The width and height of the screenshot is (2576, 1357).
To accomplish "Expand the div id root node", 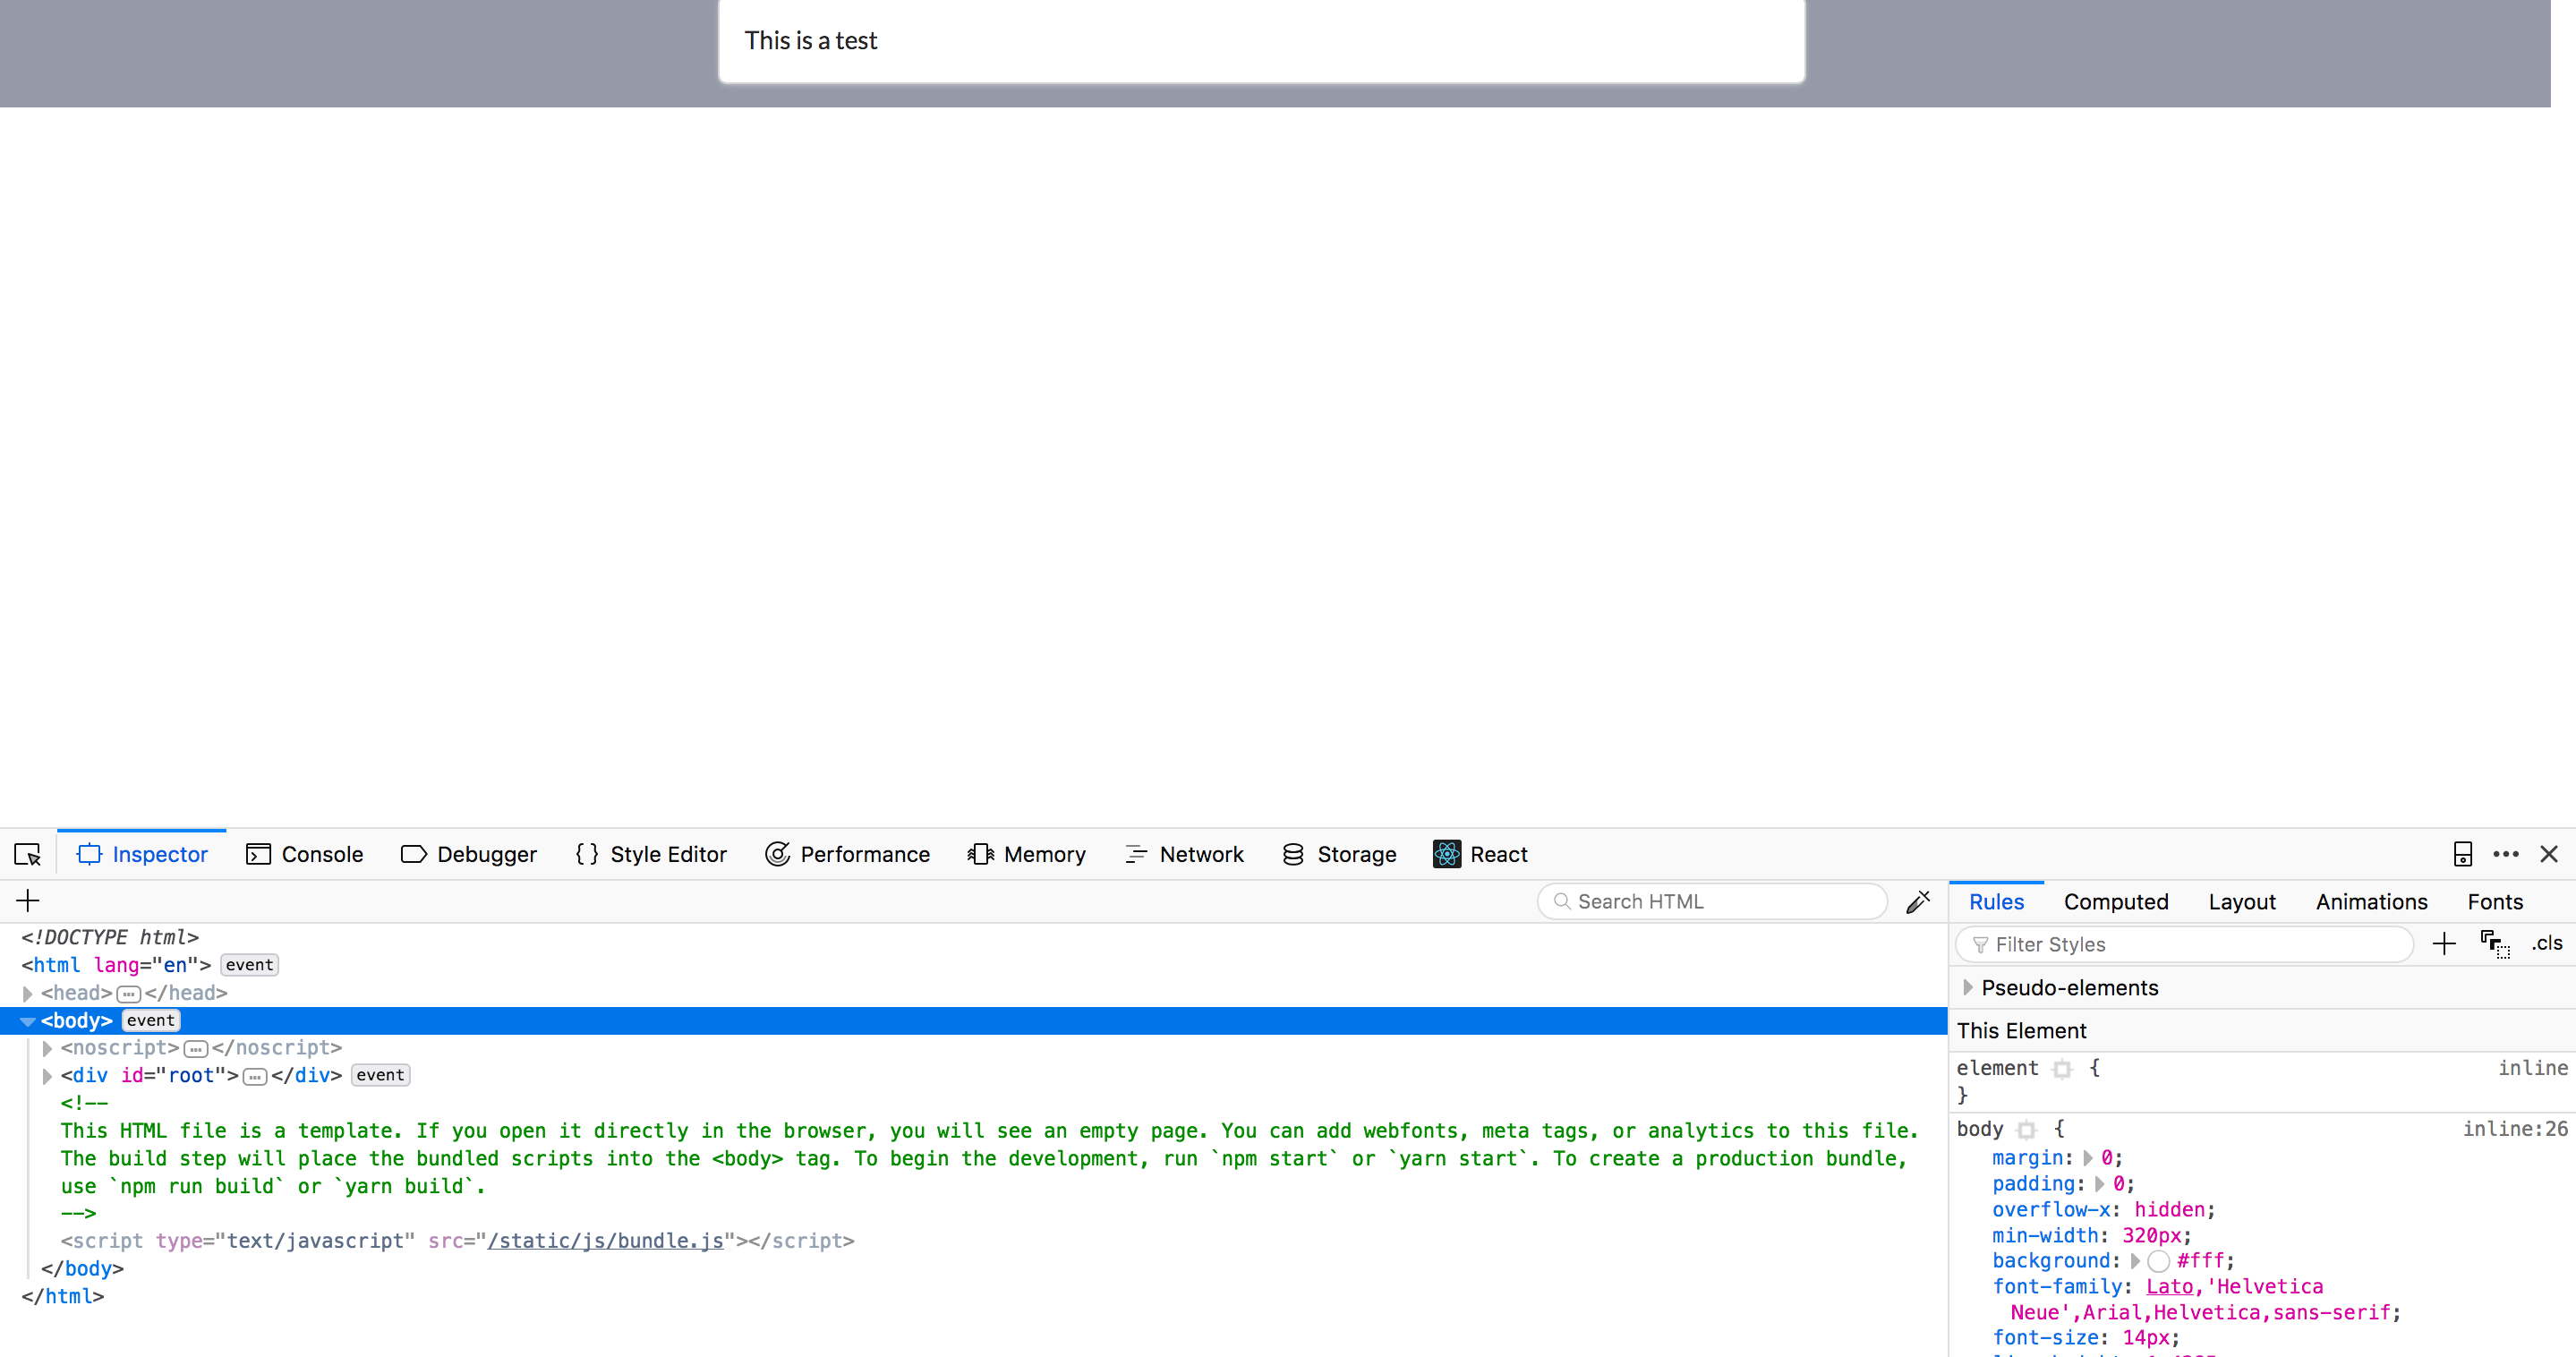I will (47, 1076).
